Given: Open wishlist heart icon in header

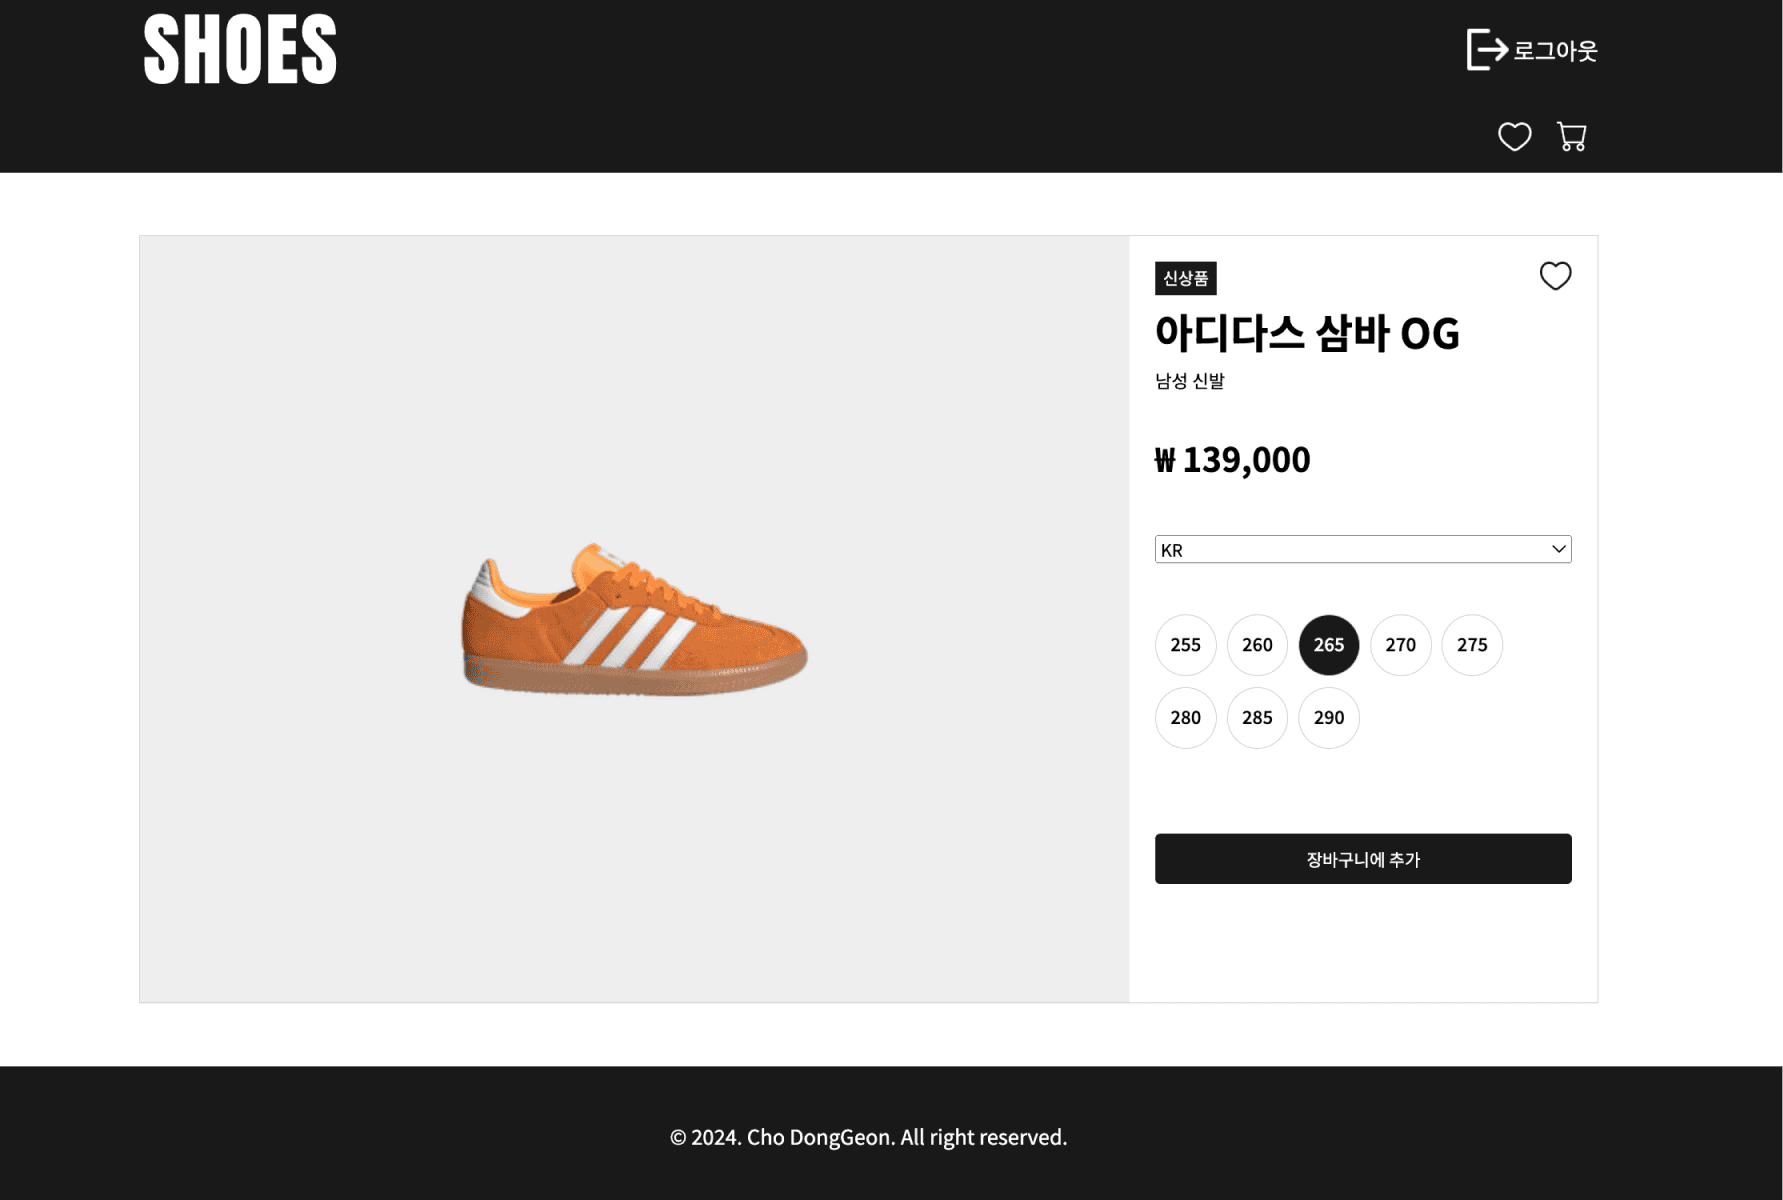Looking at the screenshot, I should (1514, 136).
